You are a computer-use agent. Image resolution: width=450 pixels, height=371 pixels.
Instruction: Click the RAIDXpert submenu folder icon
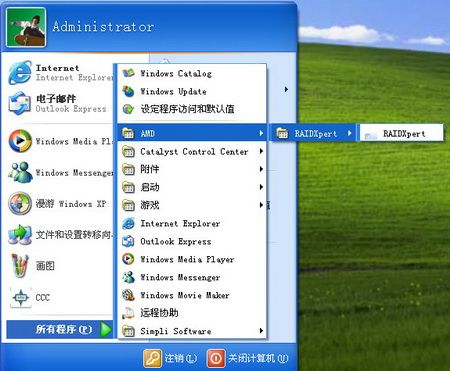[282, 133]
